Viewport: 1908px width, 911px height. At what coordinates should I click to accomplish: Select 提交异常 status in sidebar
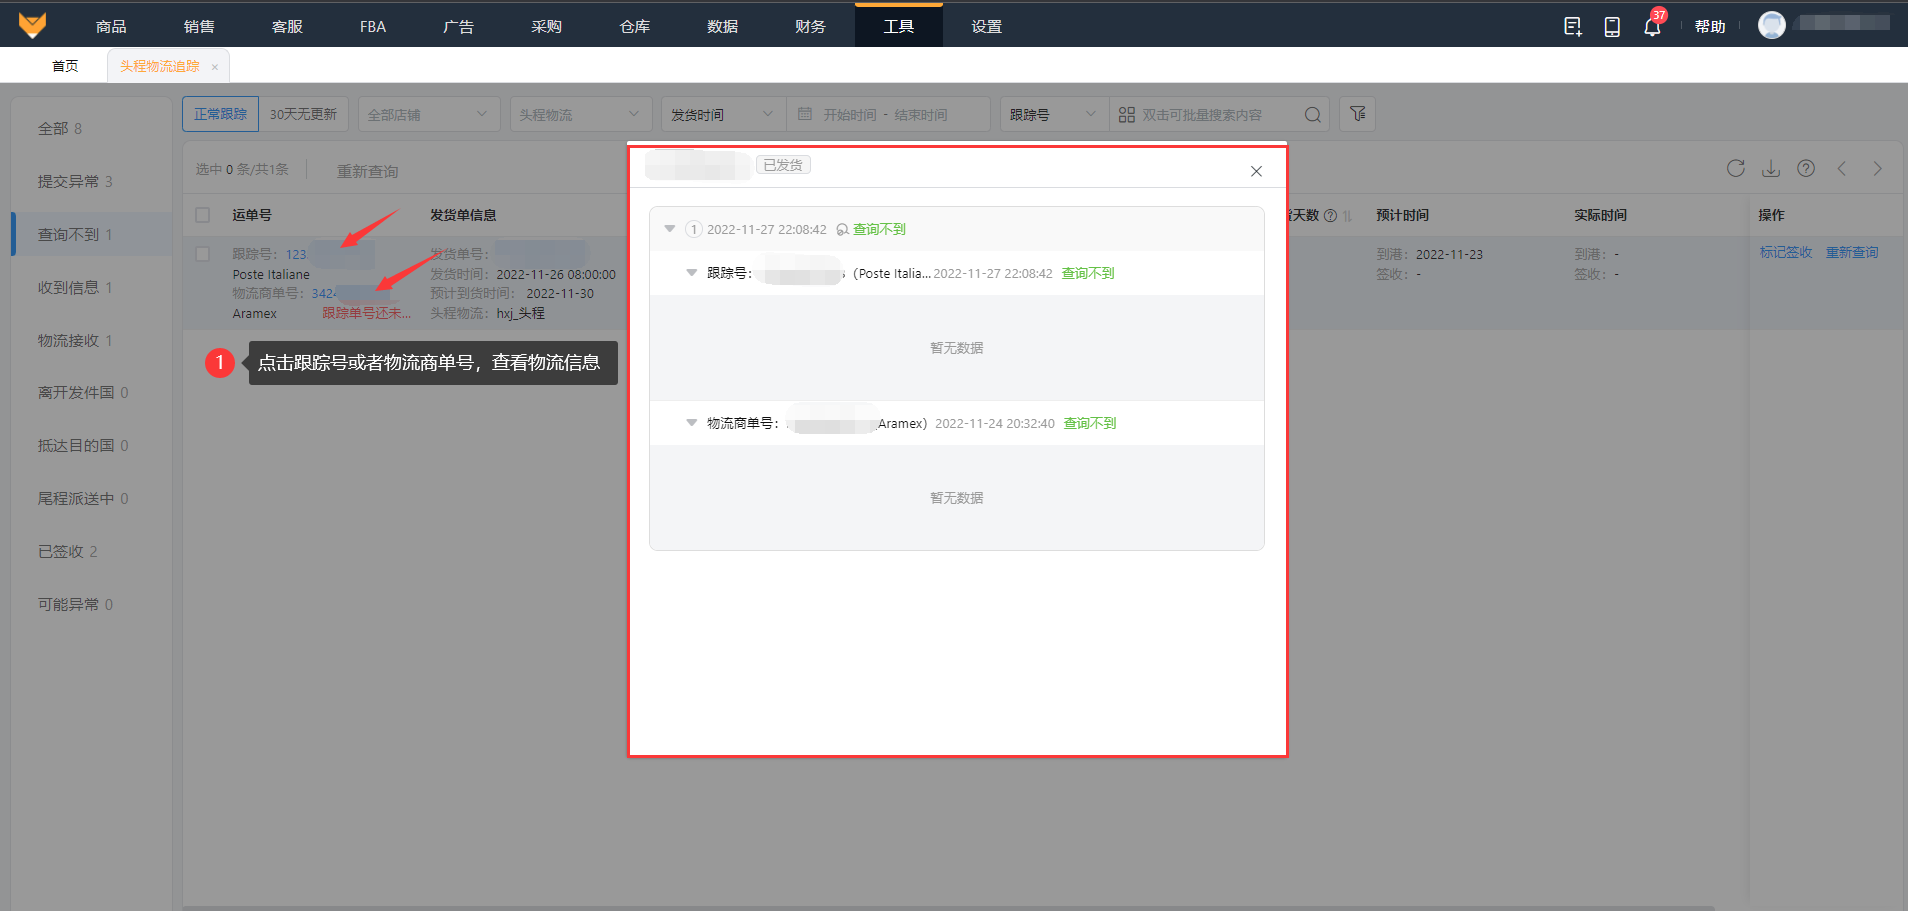click(x=92, y=181)
